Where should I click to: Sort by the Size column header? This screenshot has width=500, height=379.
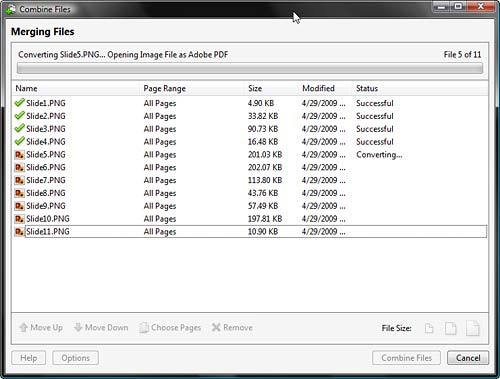pyautogui.click(x=271, y=88)
